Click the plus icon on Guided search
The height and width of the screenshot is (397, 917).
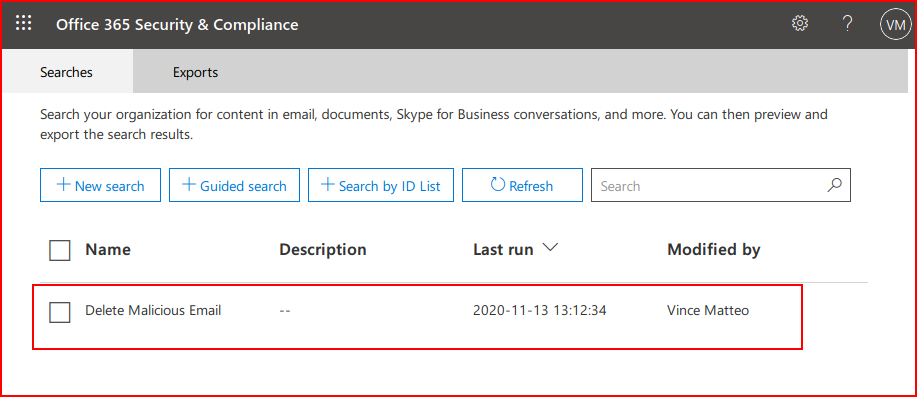[x=189, y=185]
